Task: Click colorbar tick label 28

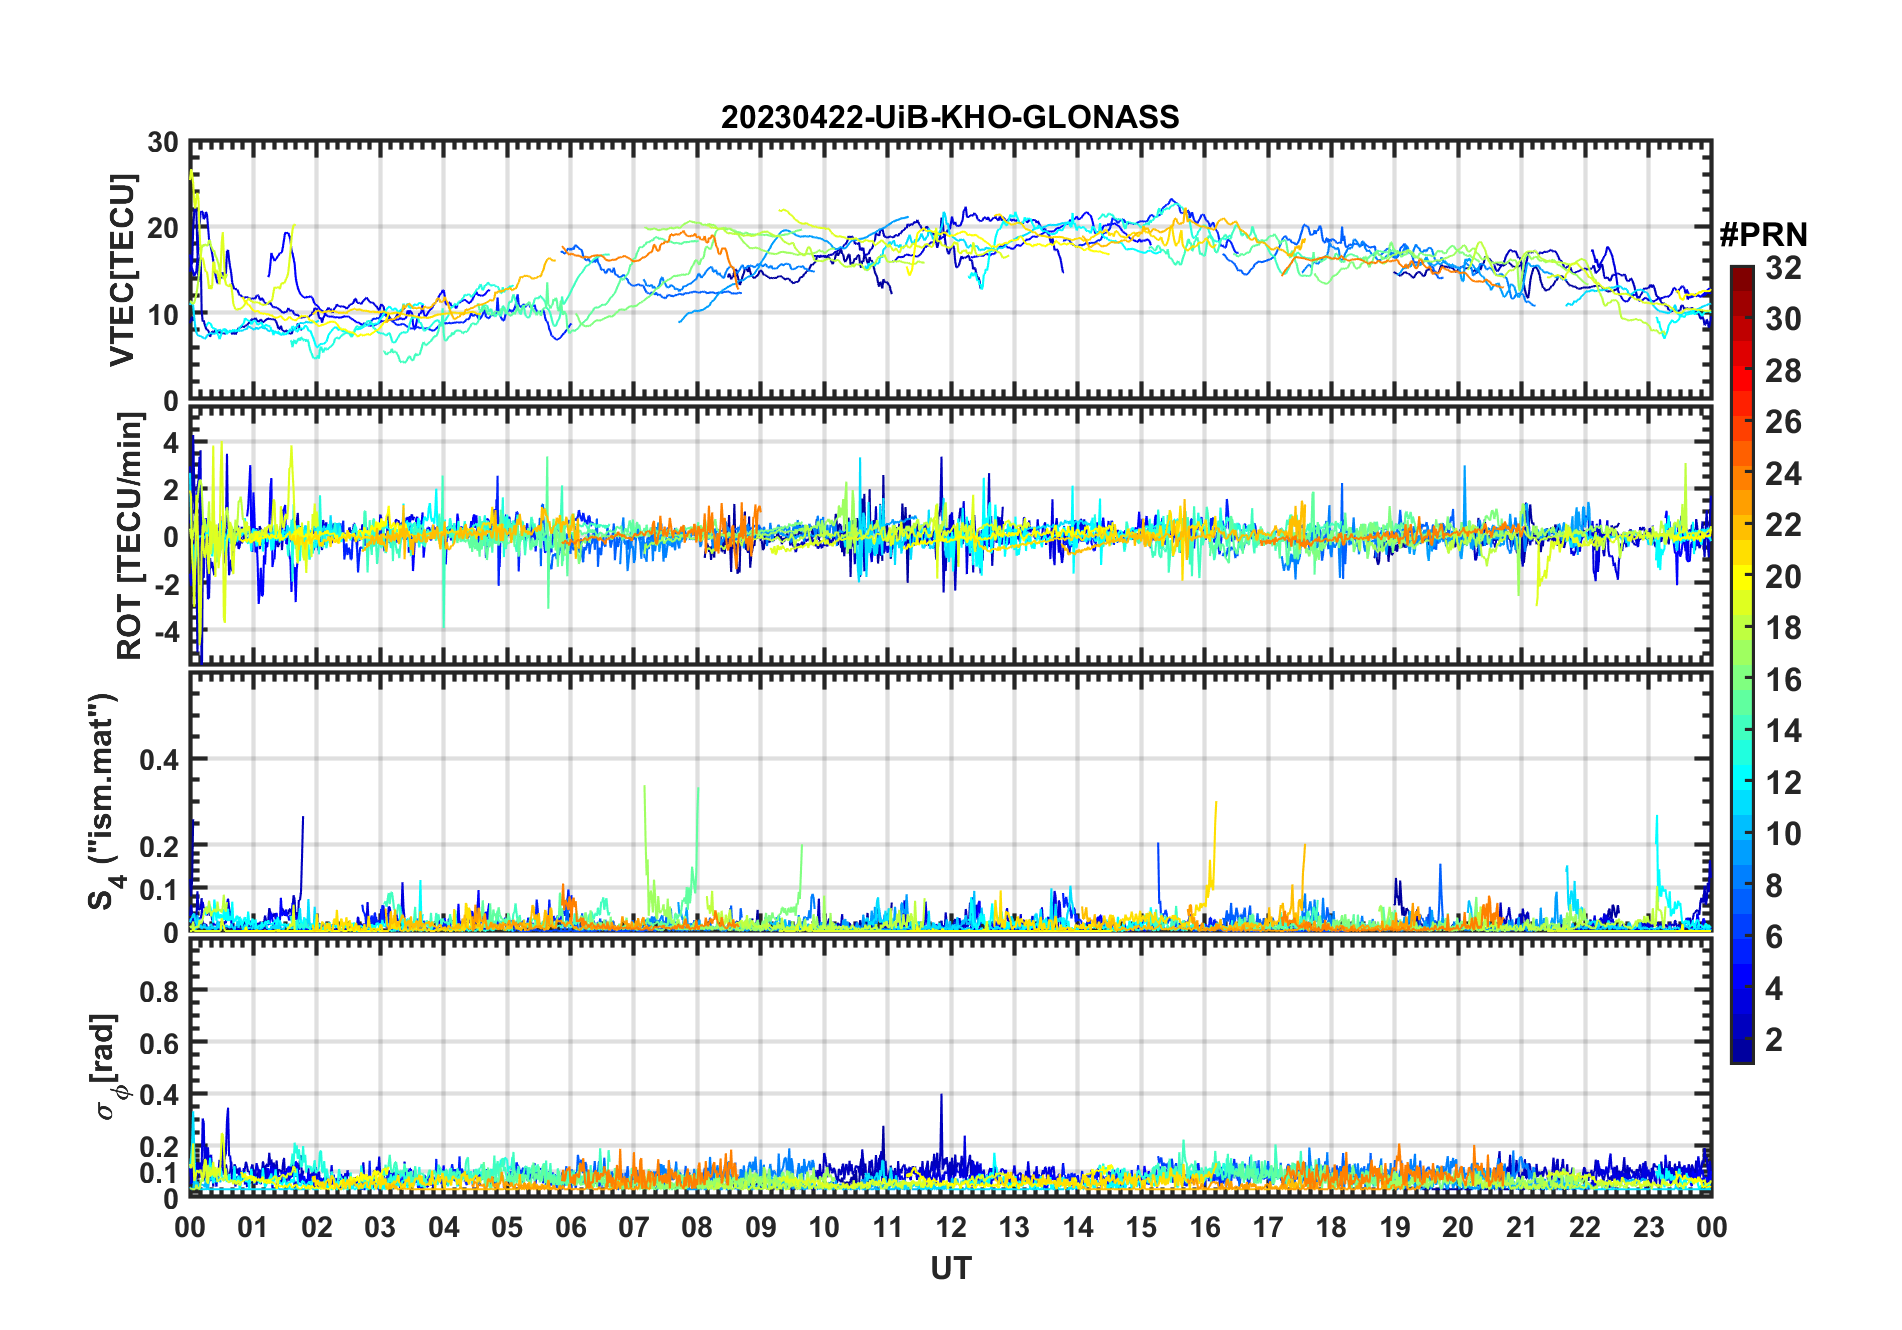Action: (x=1784, y=371)
